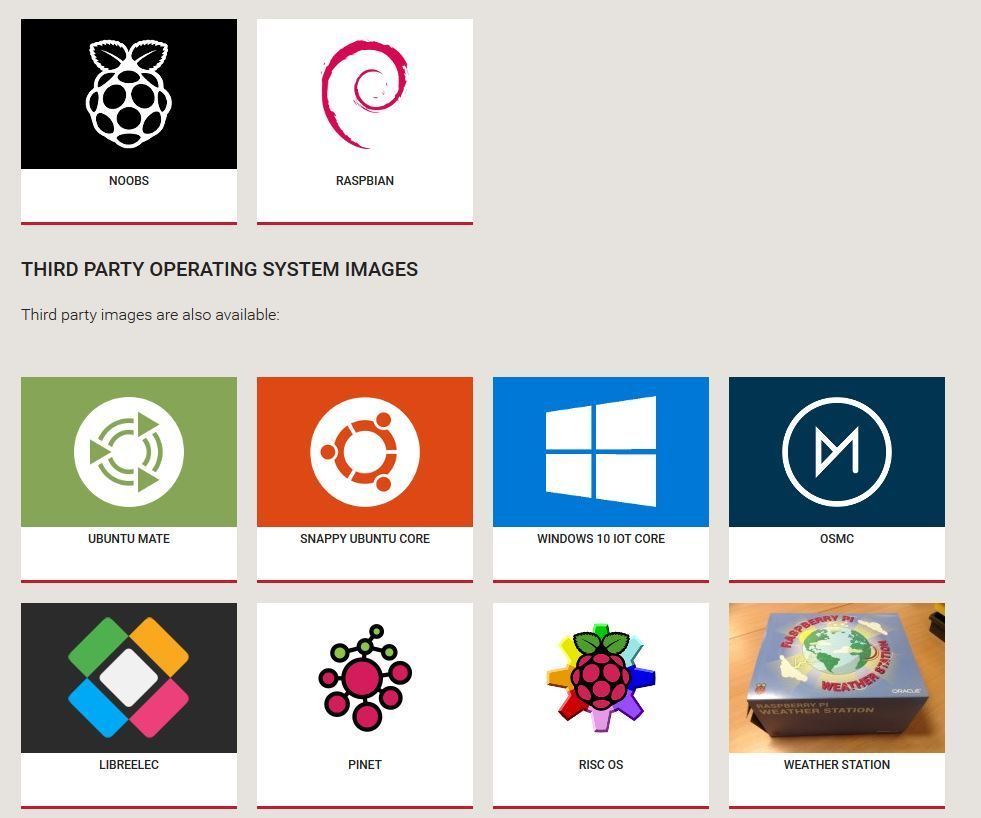Image resolution: width=981 pixels, height=818 pixels.
Task: Click the RISC OS cog logo
Action: (x=600, y=677)
